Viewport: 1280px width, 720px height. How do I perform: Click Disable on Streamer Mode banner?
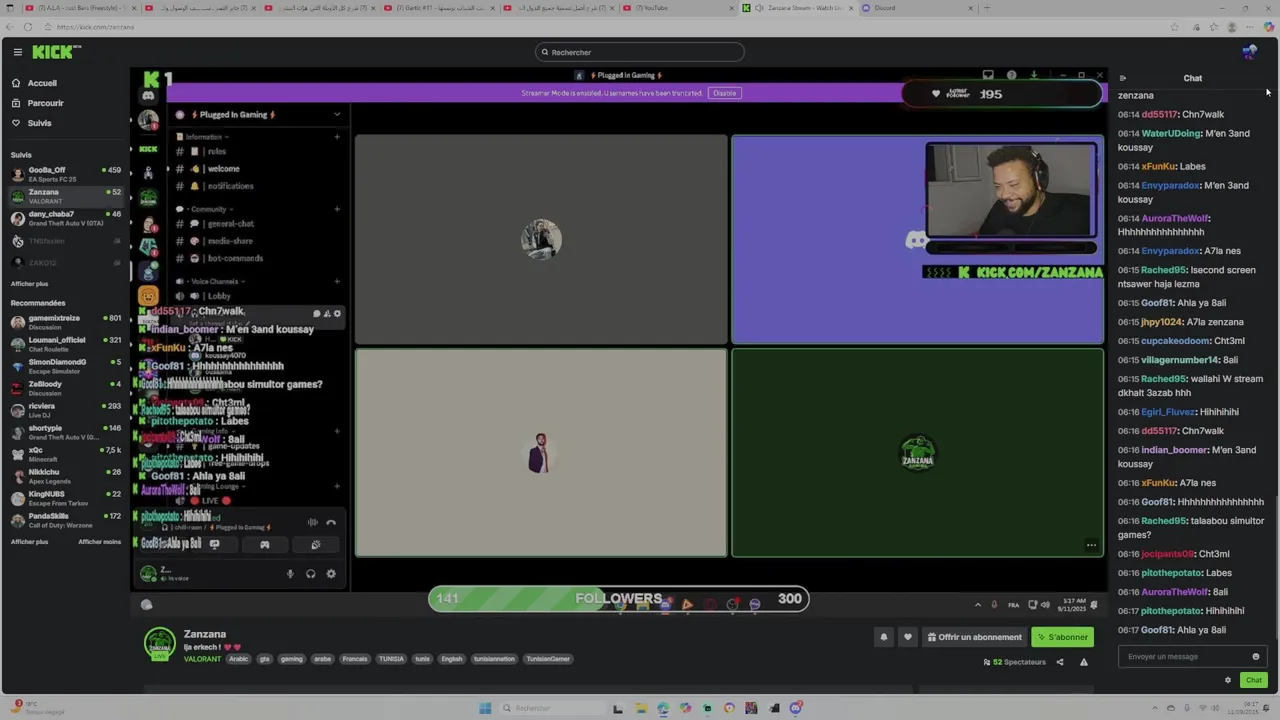[724, 93]
